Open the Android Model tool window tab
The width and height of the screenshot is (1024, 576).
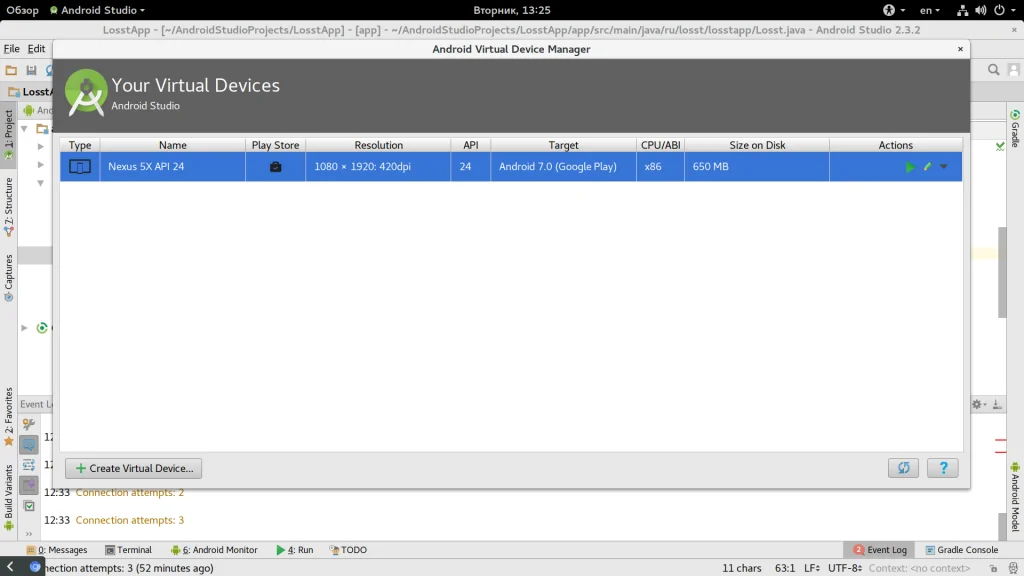click(1015, 496)
